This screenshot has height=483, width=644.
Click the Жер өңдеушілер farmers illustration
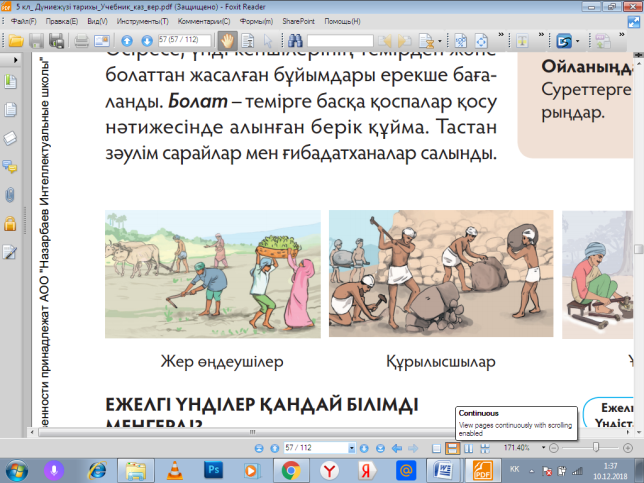(213, 274)
